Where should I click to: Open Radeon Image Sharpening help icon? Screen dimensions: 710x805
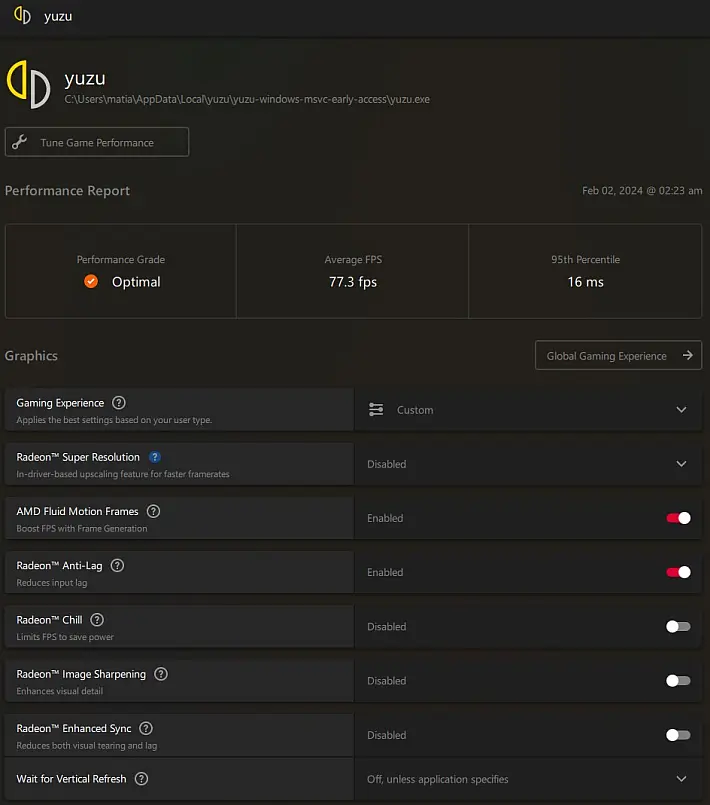click(161, 674)
